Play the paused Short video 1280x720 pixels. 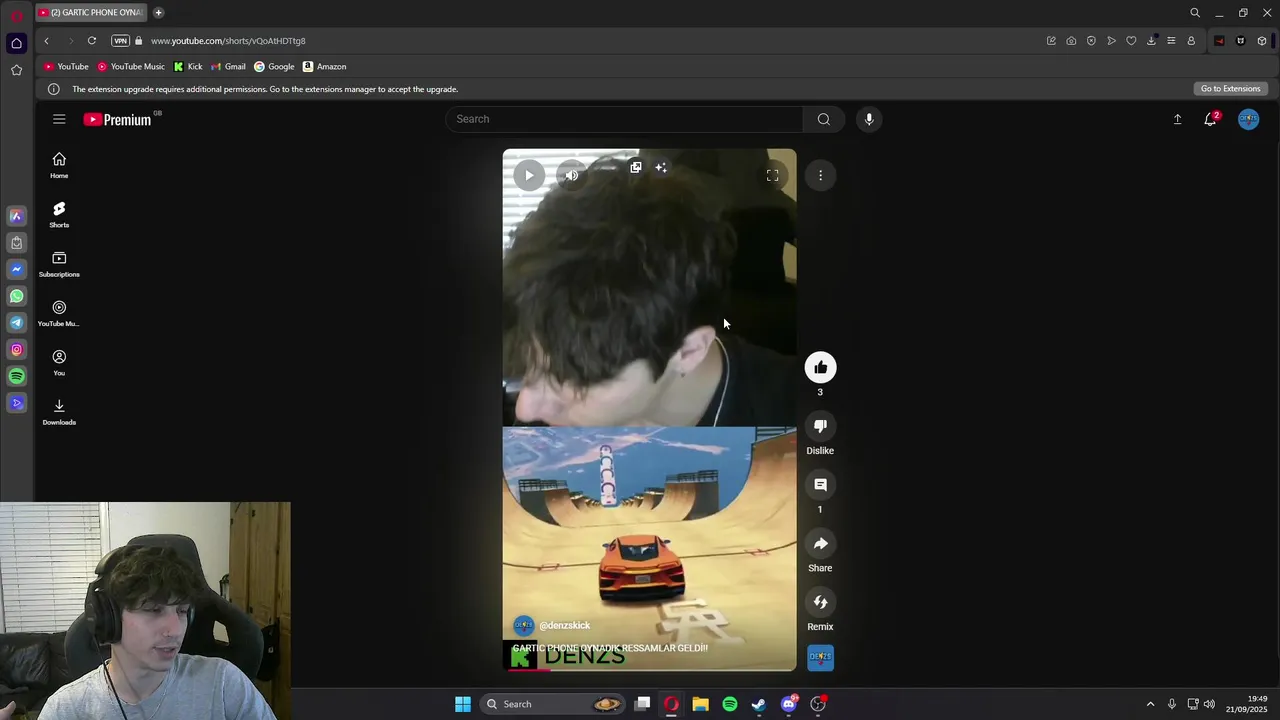pos(529,175)
